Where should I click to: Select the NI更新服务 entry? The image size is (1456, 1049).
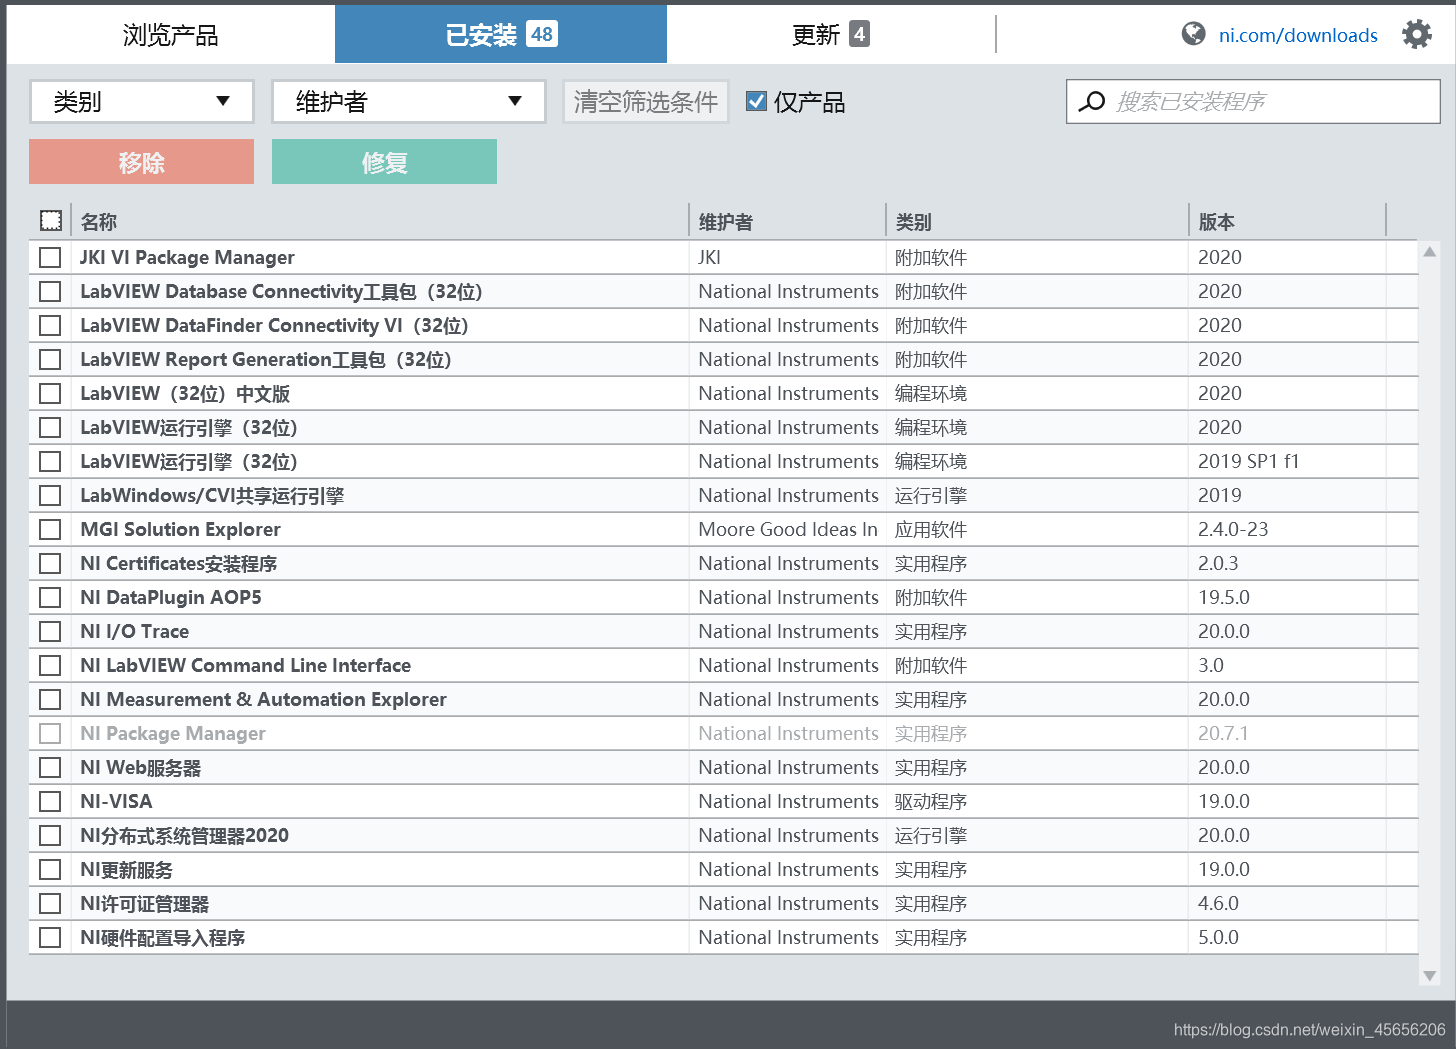coord(127,869)
